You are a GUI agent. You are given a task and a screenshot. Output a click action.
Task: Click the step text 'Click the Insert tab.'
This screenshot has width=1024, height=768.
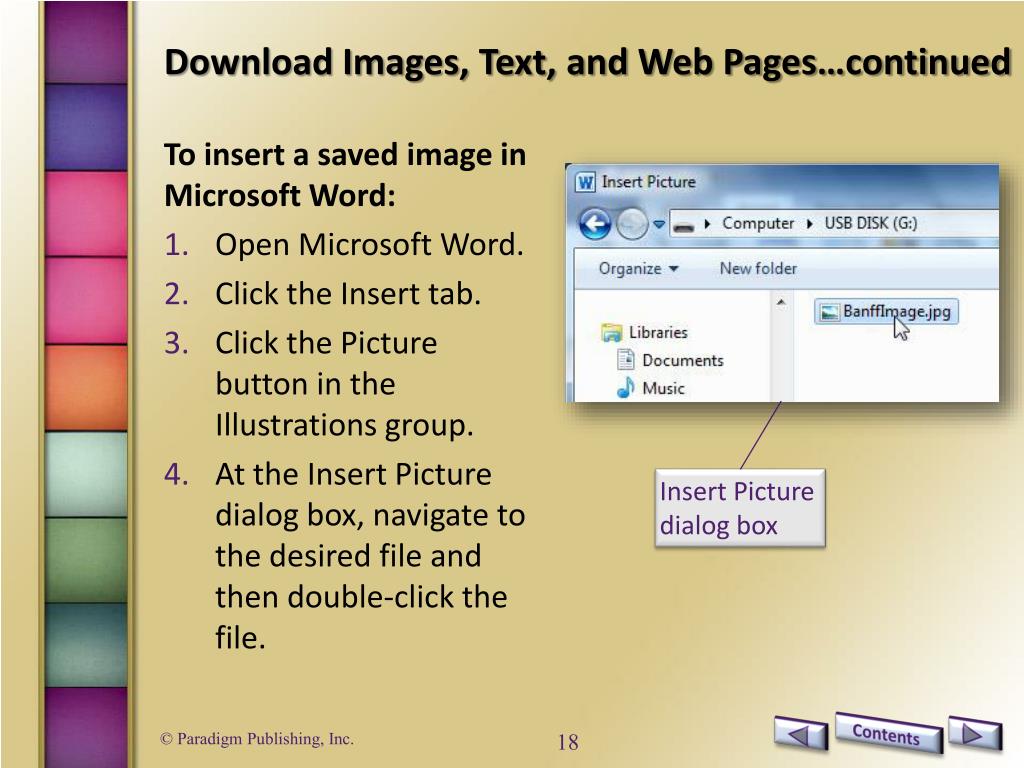[348, 294]
